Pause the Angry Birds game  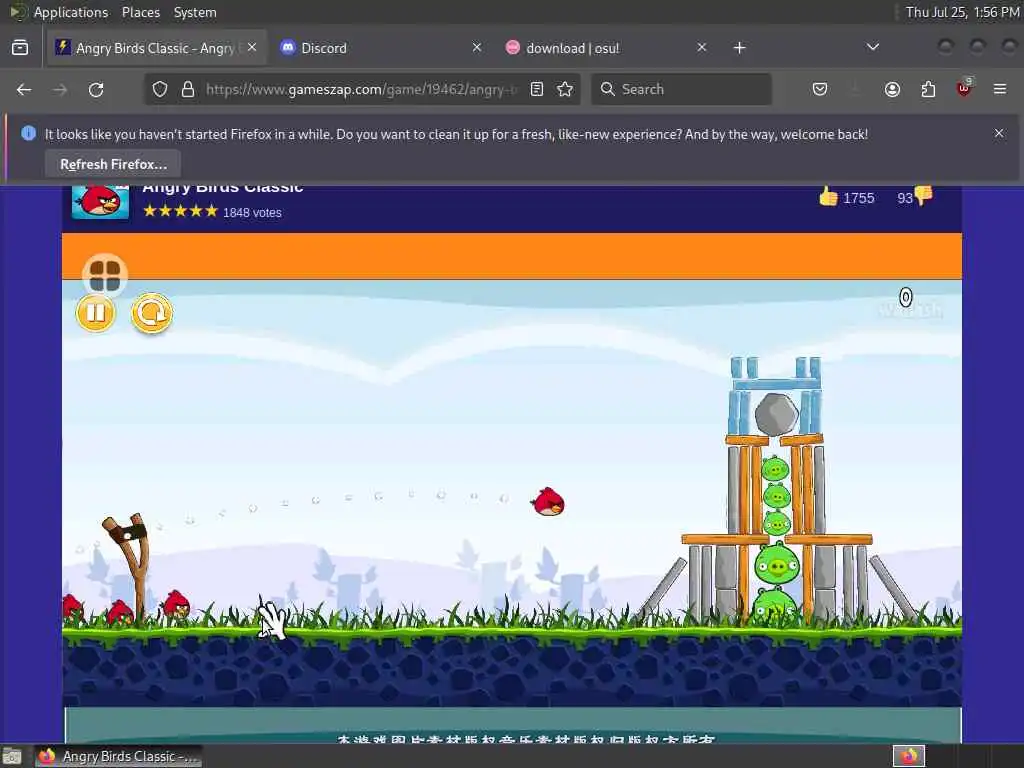pyautogui.click(x=95, y=313)
